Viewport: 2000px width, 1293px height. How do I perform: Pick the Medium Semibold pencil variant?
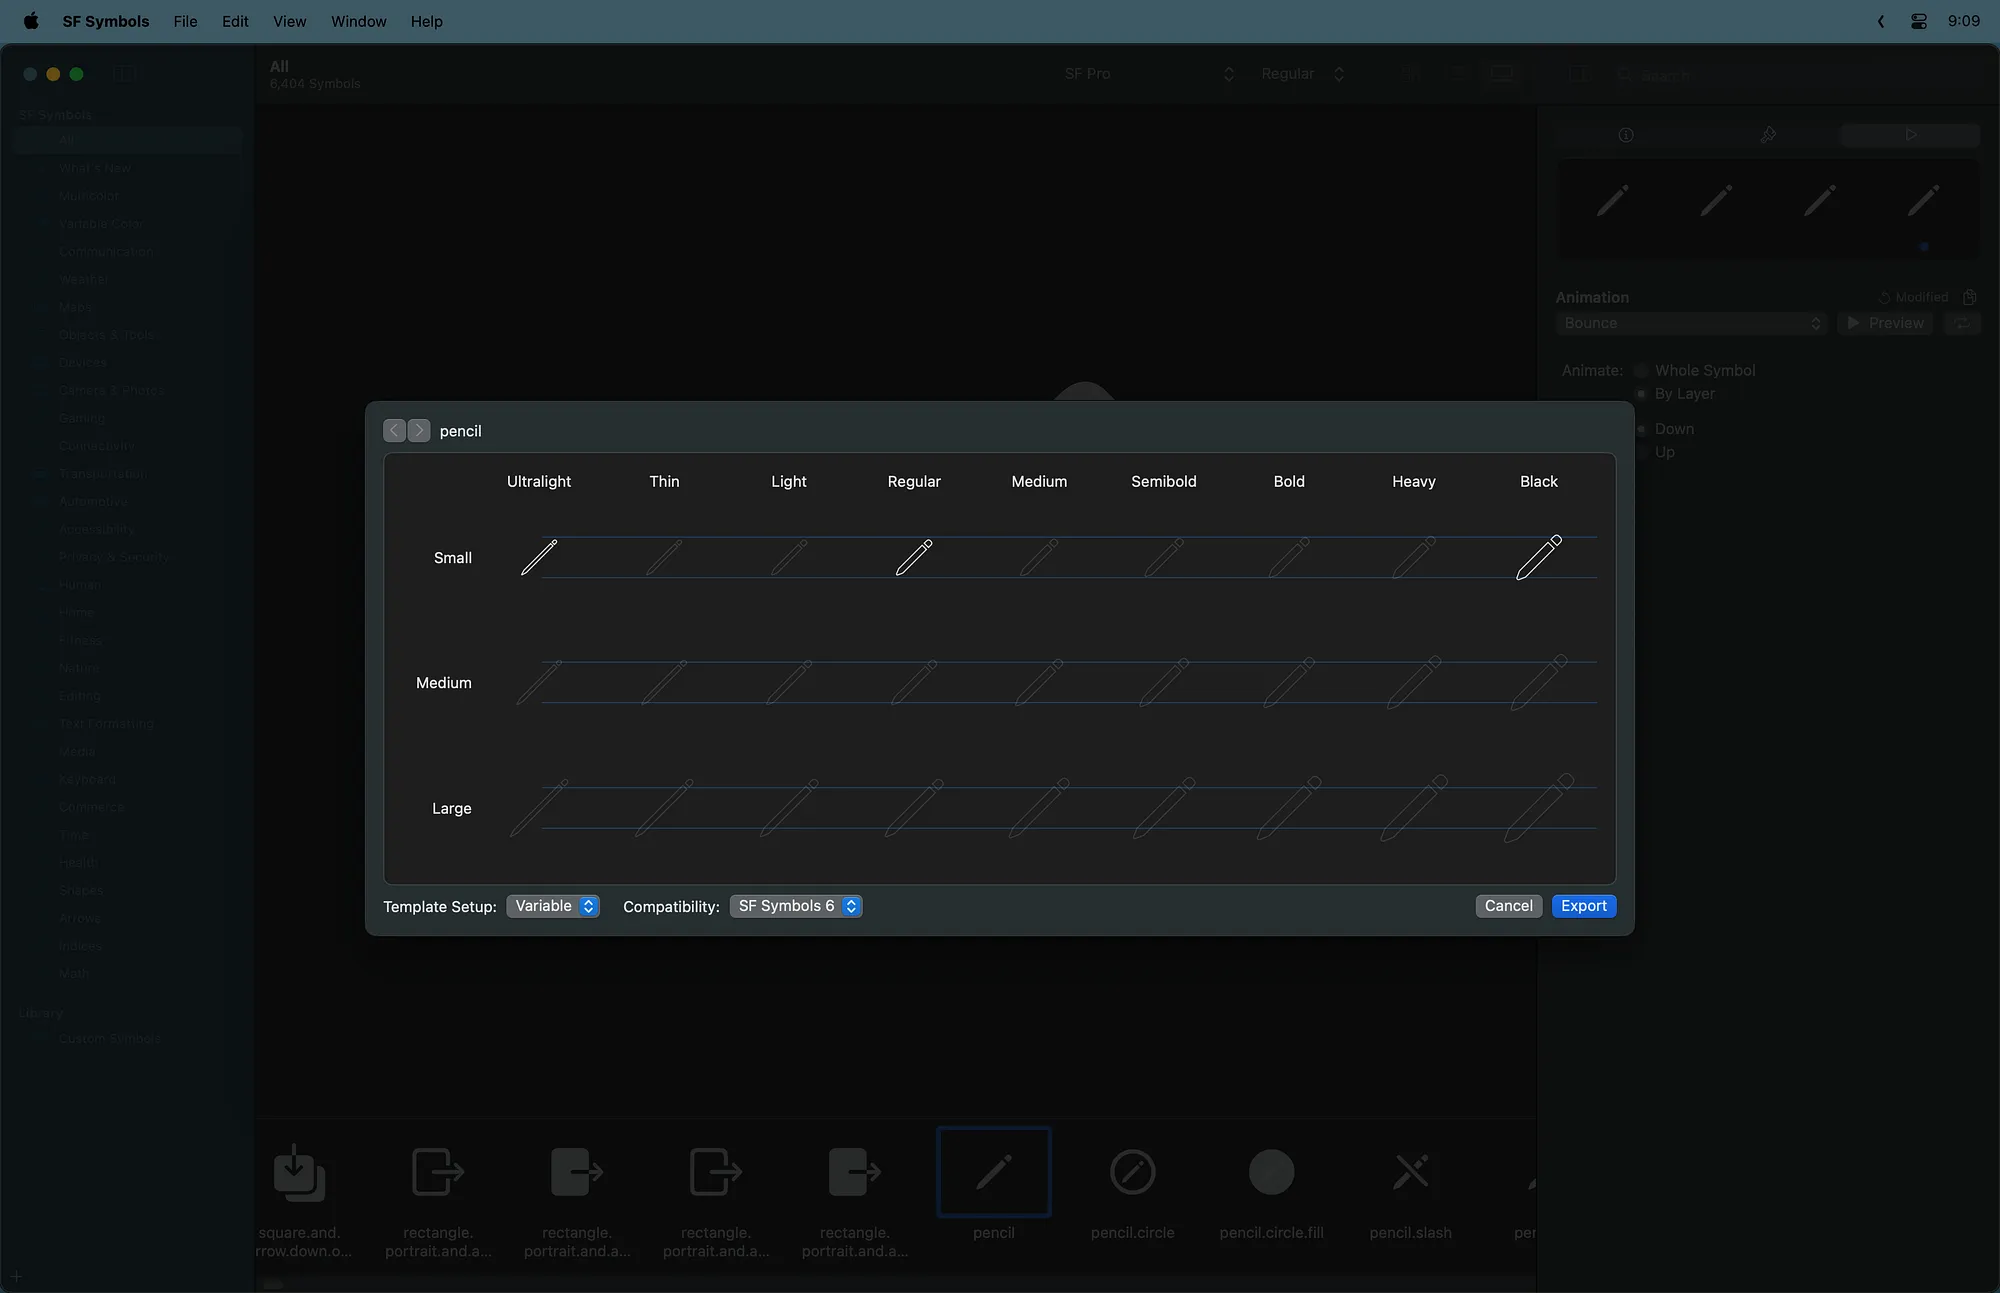[1164, 682]
